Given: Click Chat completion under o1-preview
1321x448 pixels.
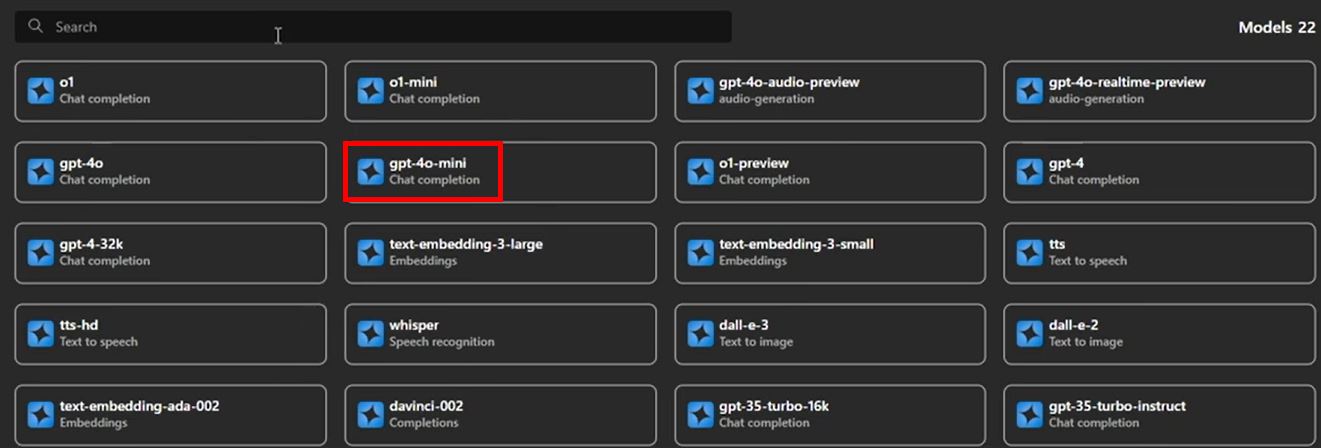Looking at the screenshot, I should 764,180.
